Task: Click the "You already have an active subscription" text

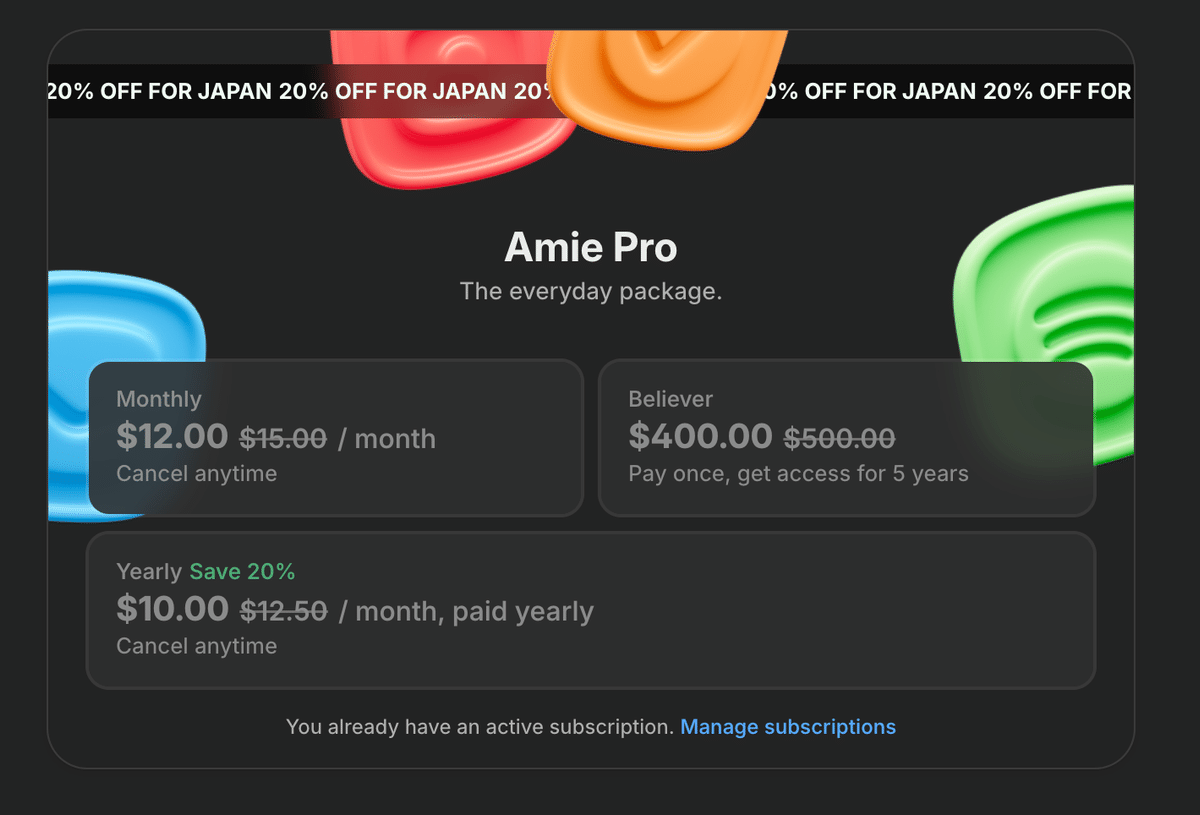Action: click(480, 727)
